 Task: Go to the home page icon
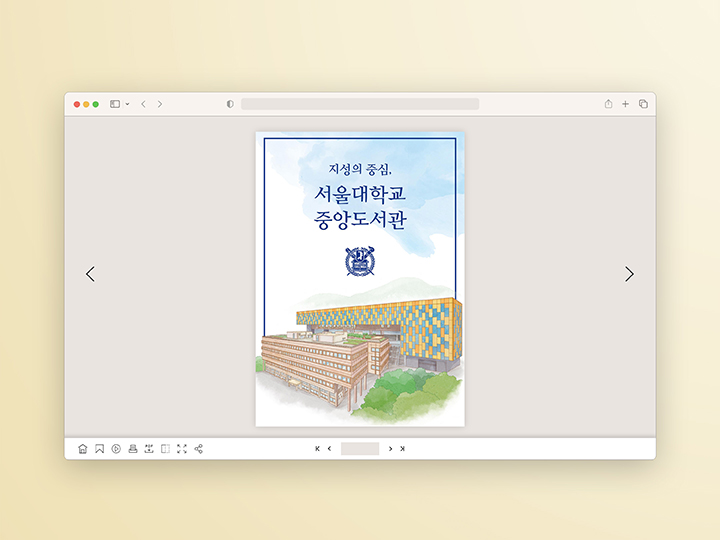(x=83, y=449)
